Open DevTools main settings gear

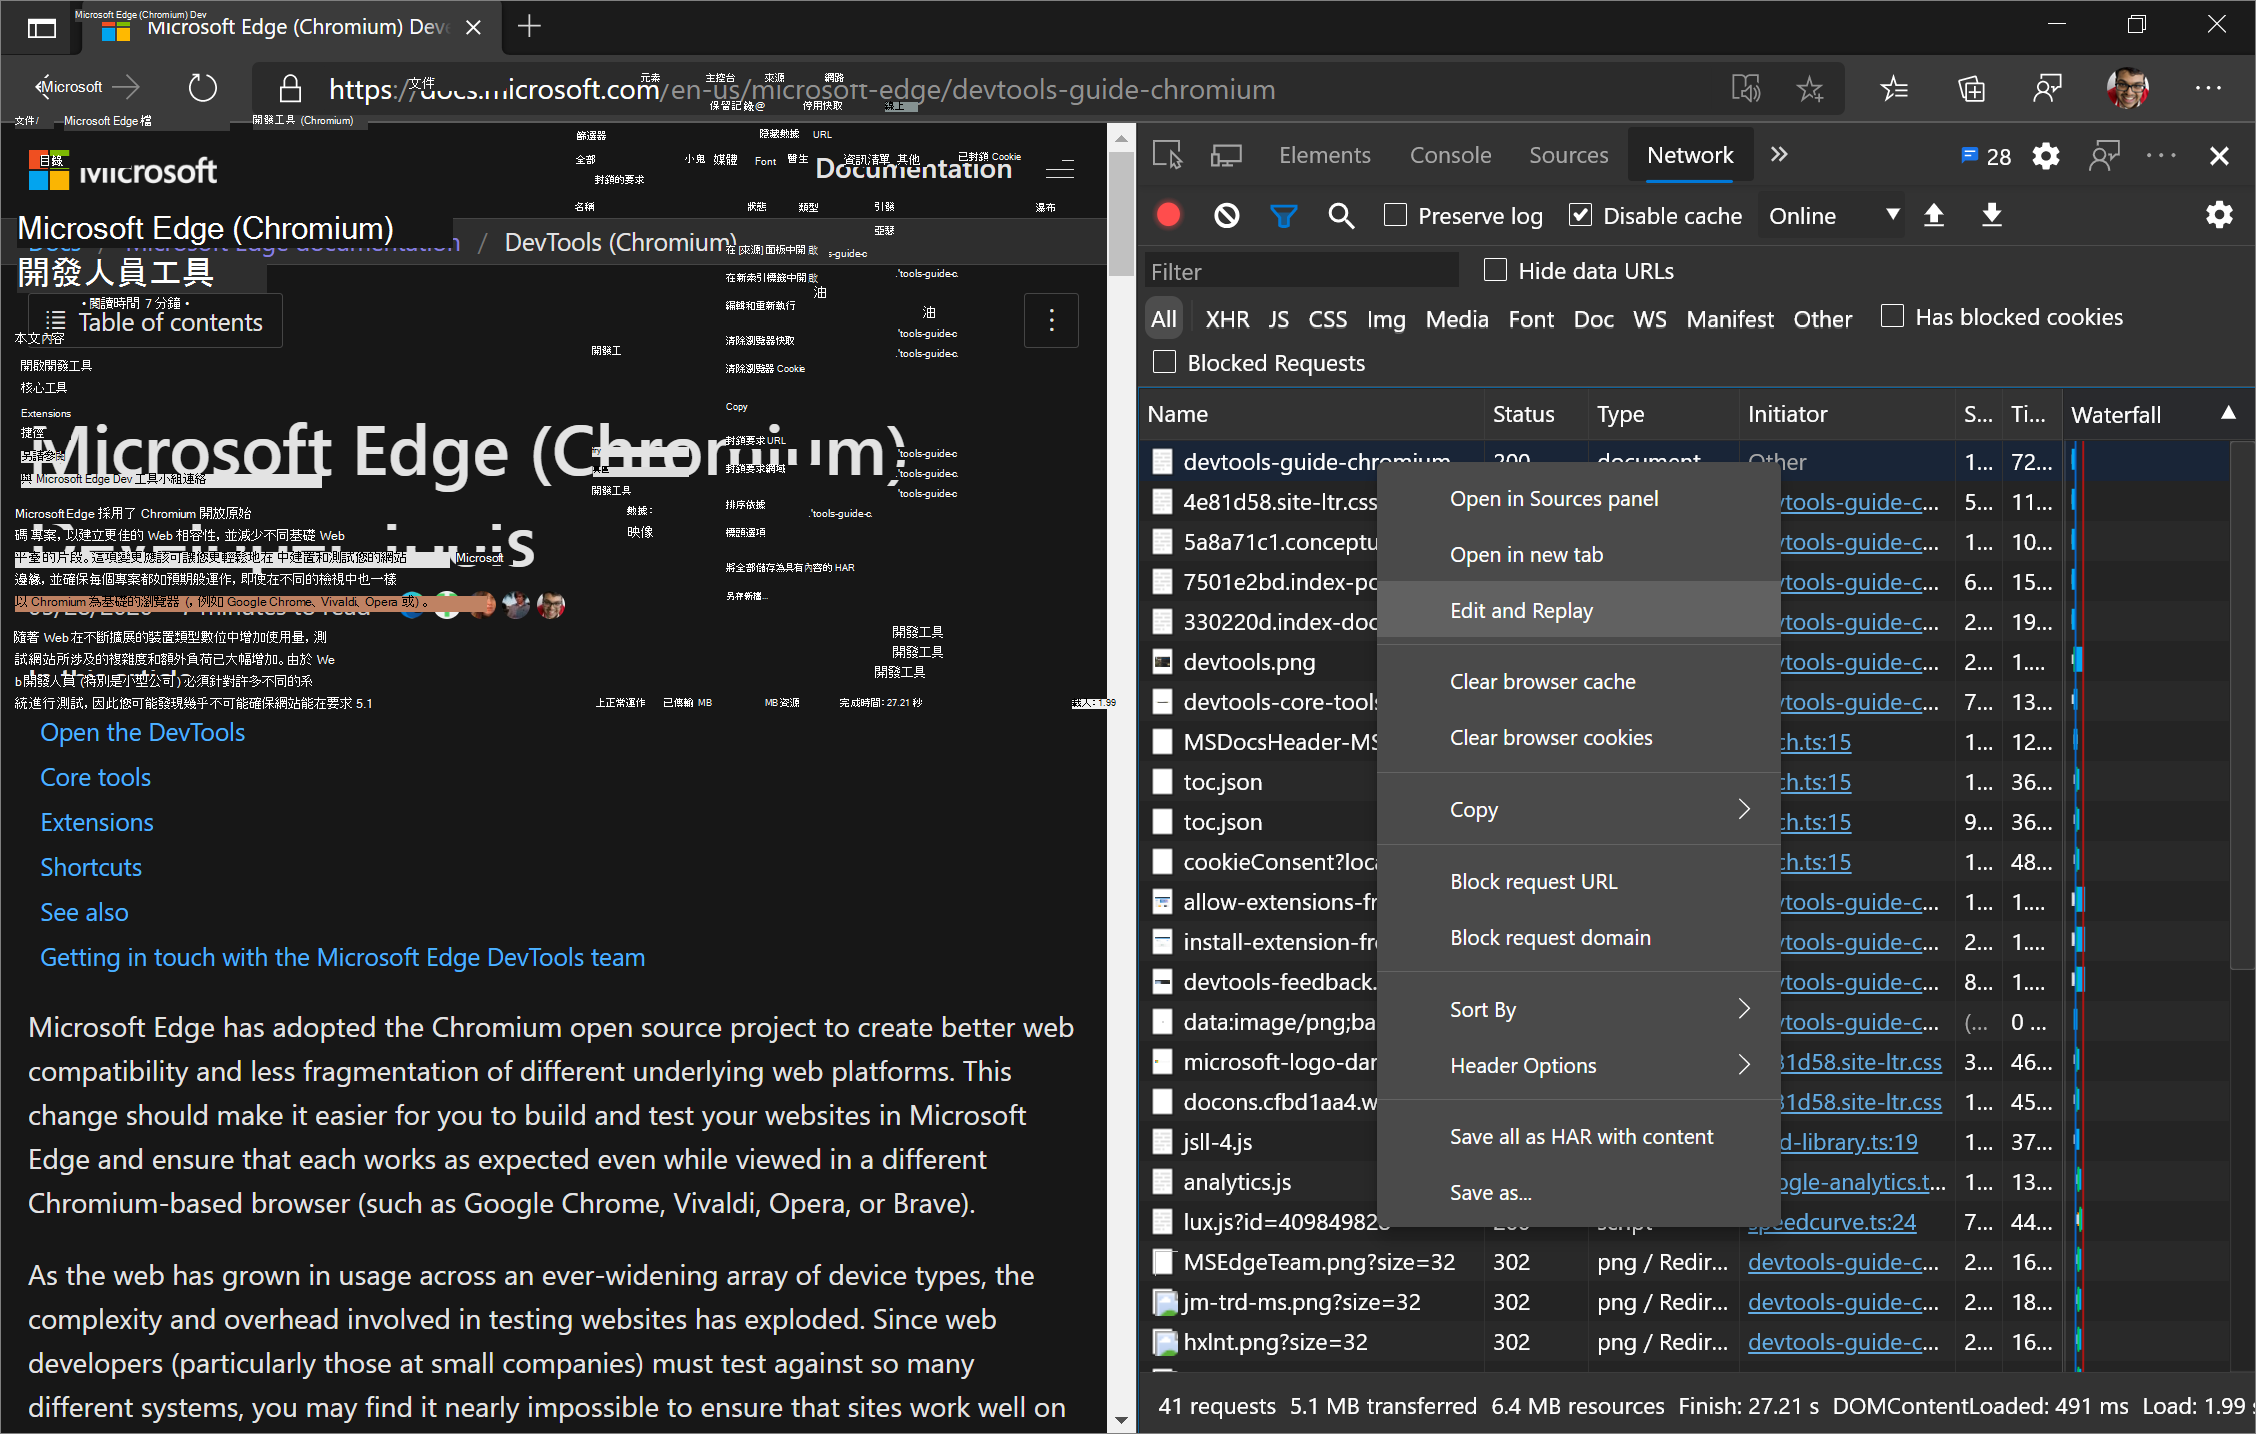(x=2046, y=156)
